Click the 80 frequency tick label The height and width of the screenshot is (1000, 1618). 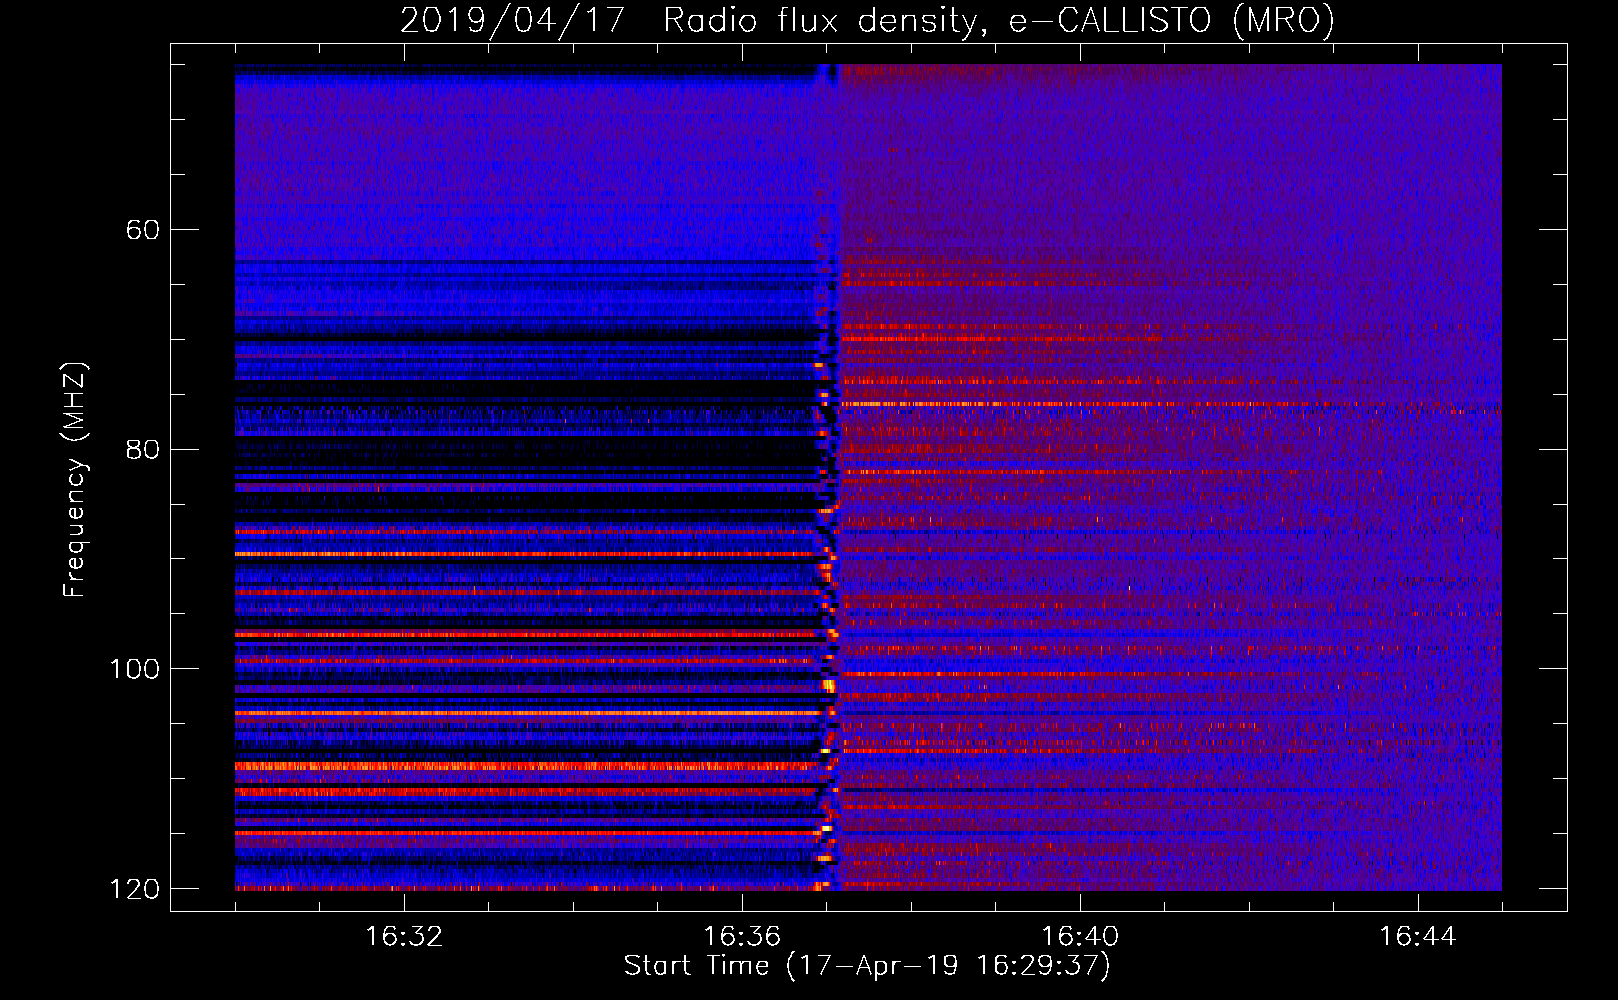[x=143, y=449]
